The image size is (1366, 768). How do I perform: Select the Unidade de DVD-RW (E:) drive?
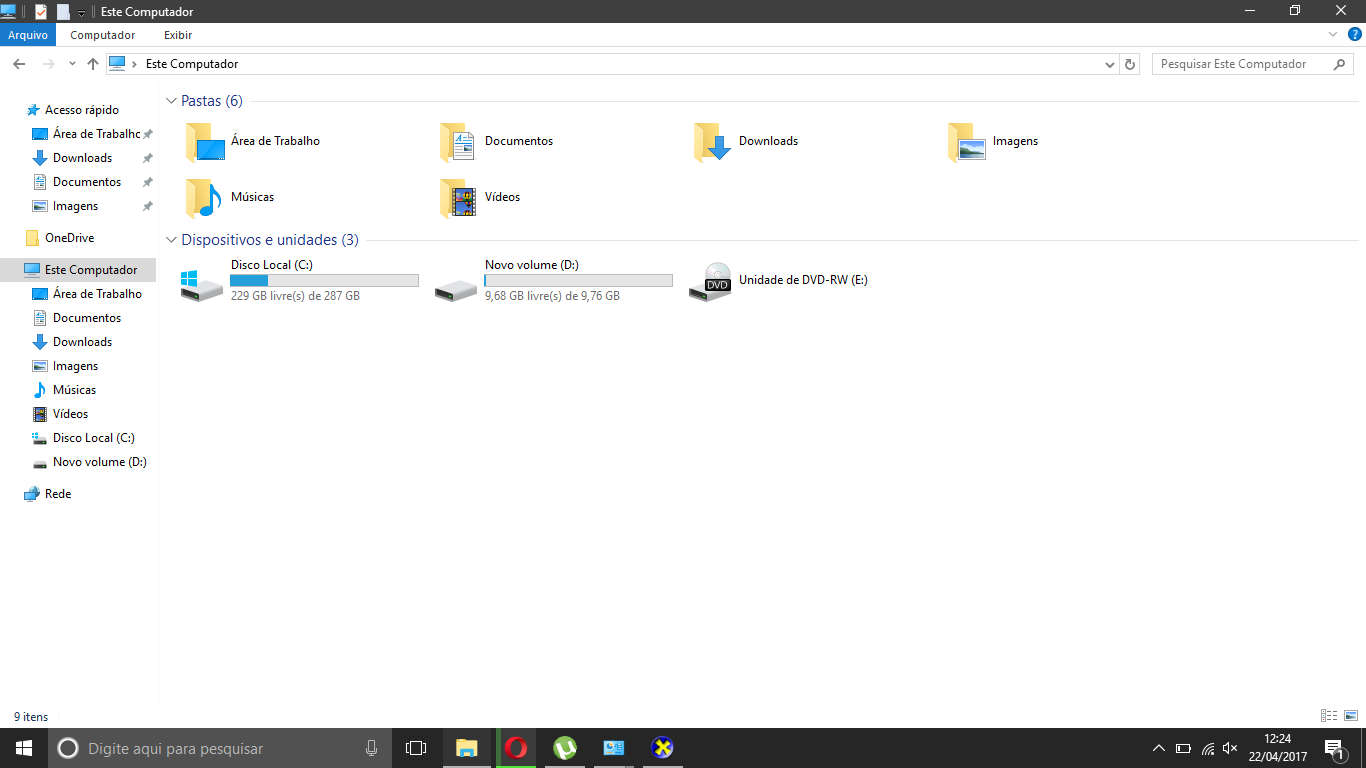tap(779, 281)
